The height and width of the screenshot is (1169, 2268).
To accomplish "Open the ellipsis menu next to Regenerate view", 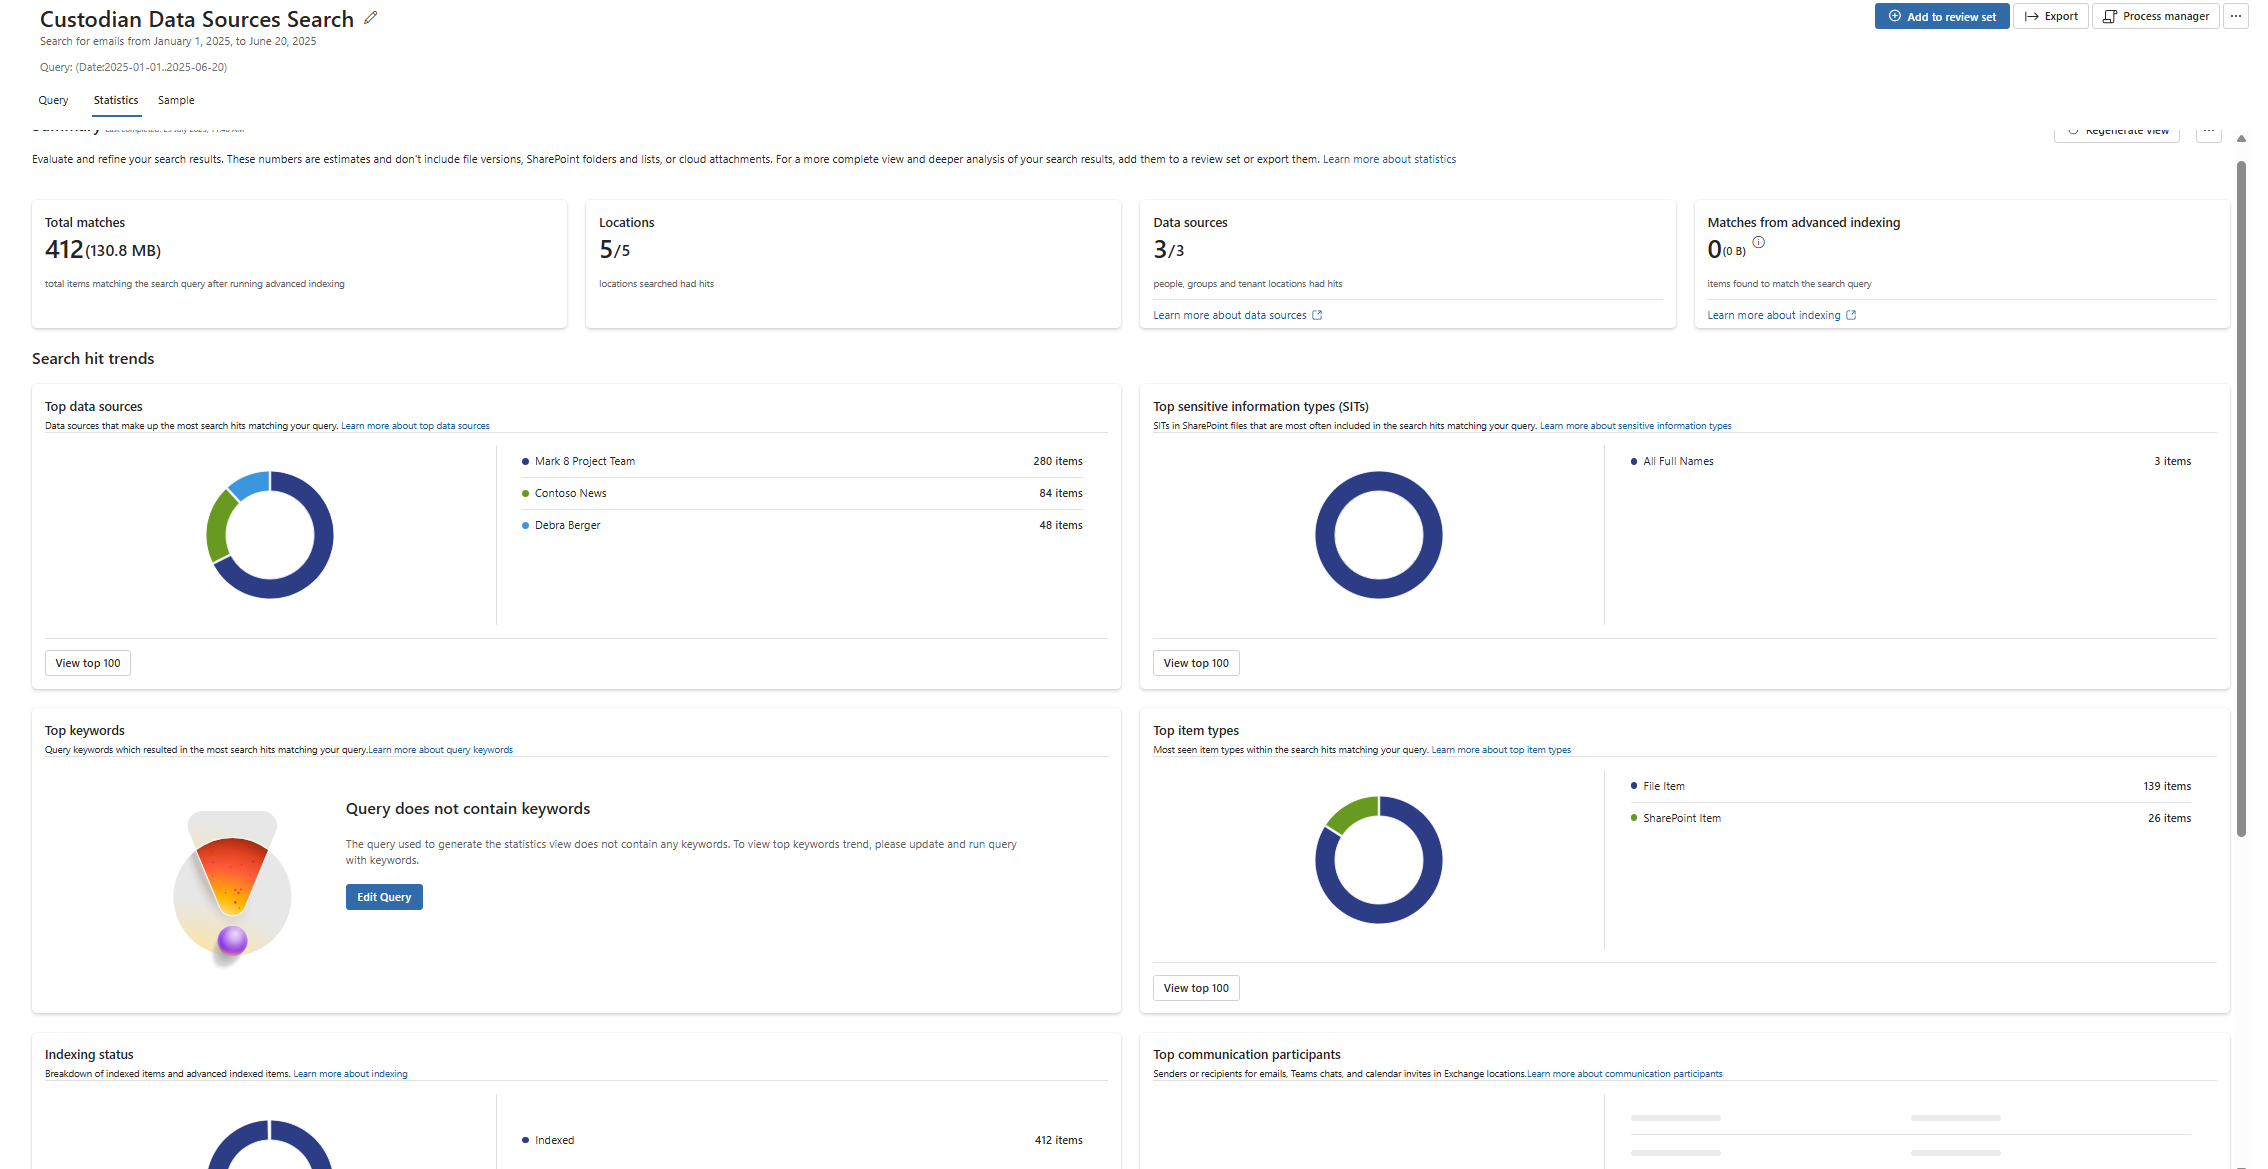I will pos(2209,131).
